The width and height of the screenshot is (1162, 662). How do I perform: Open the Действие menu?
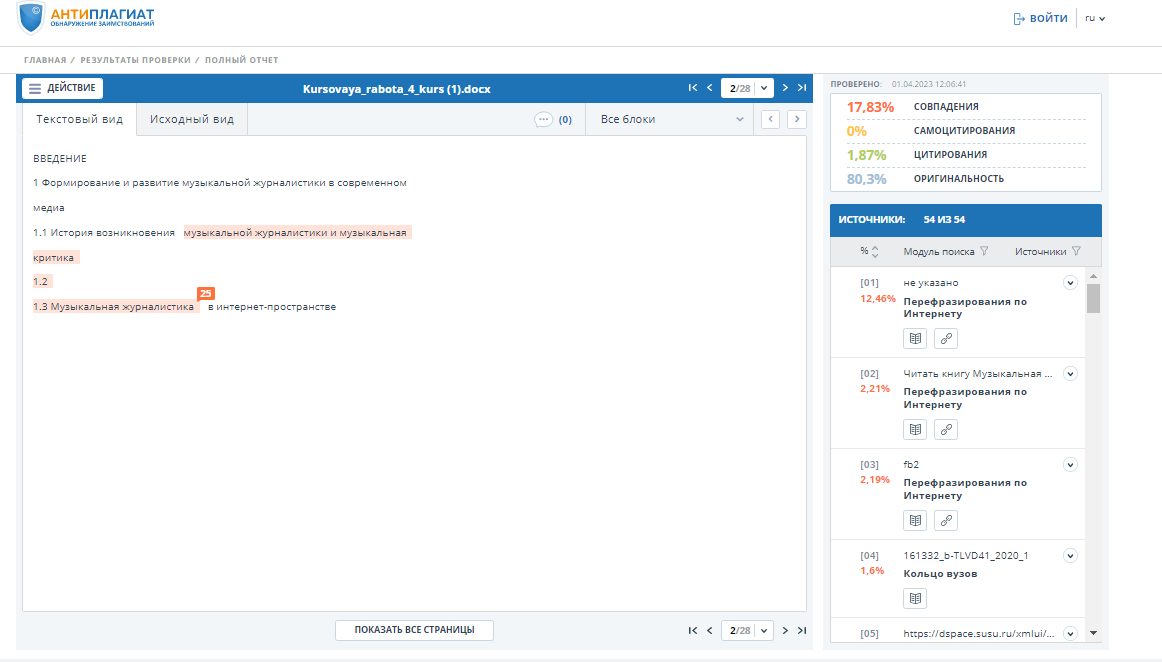(x=62, y=88)
